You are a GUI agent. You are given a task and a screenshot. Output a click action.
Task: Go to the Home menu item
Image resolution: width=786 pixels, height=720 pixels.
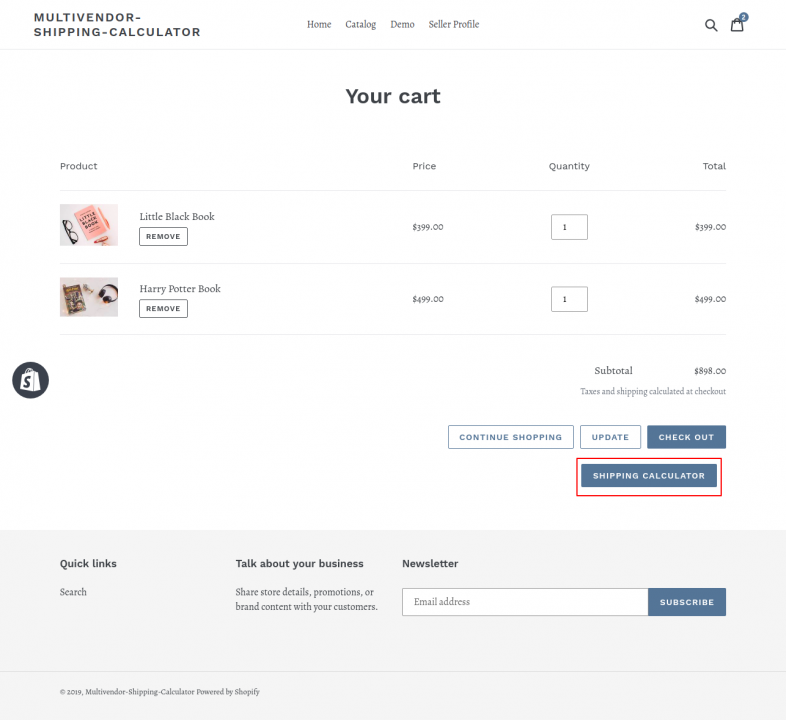coord(319,24)
